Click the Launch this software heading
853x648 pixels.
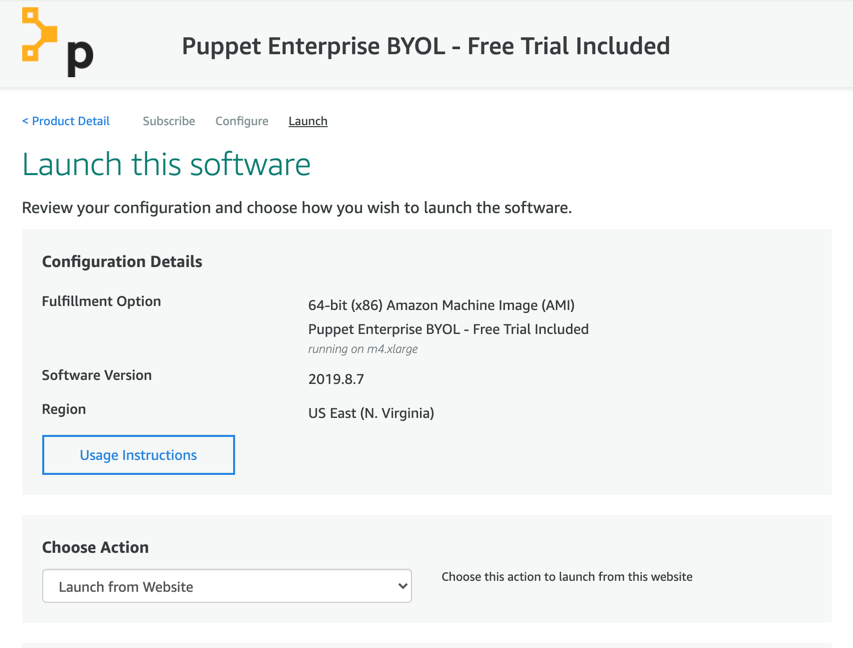[x=166, y=164]
